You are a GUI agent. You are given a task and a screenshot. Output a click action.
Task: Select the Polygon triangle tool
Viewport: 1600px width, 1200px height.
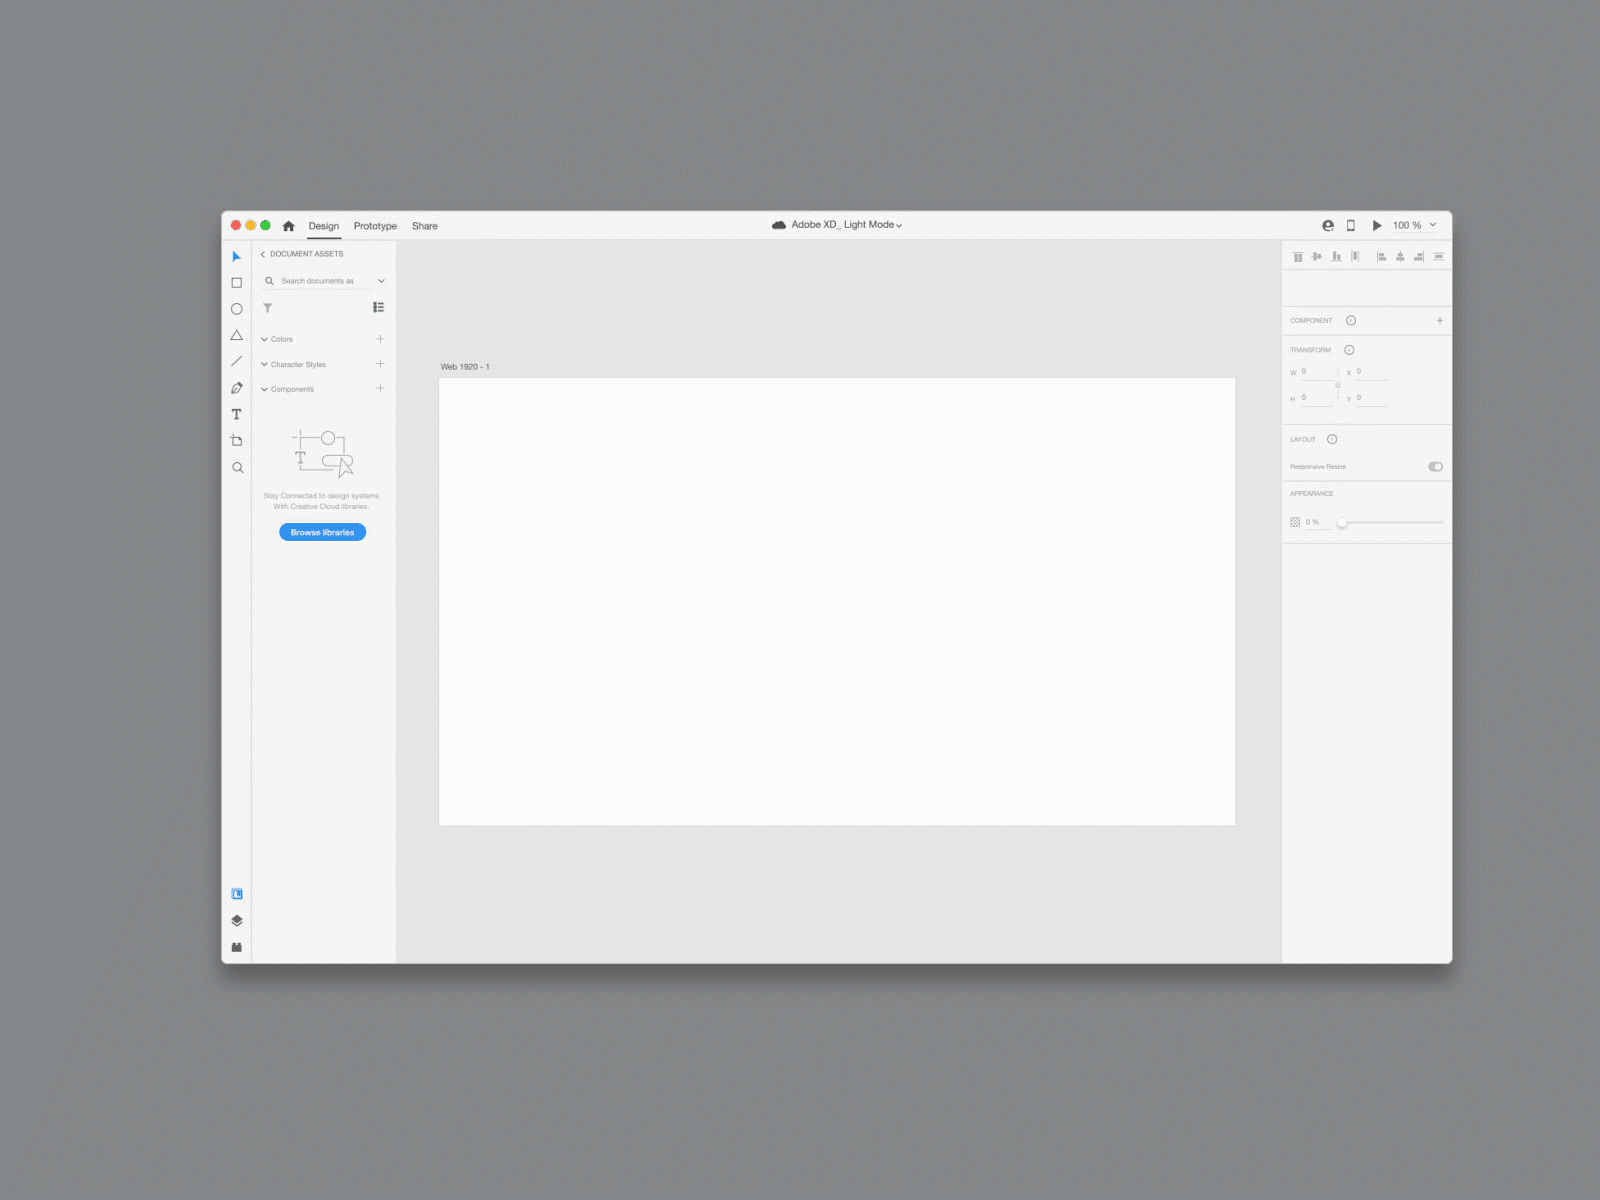pos(237,335)
